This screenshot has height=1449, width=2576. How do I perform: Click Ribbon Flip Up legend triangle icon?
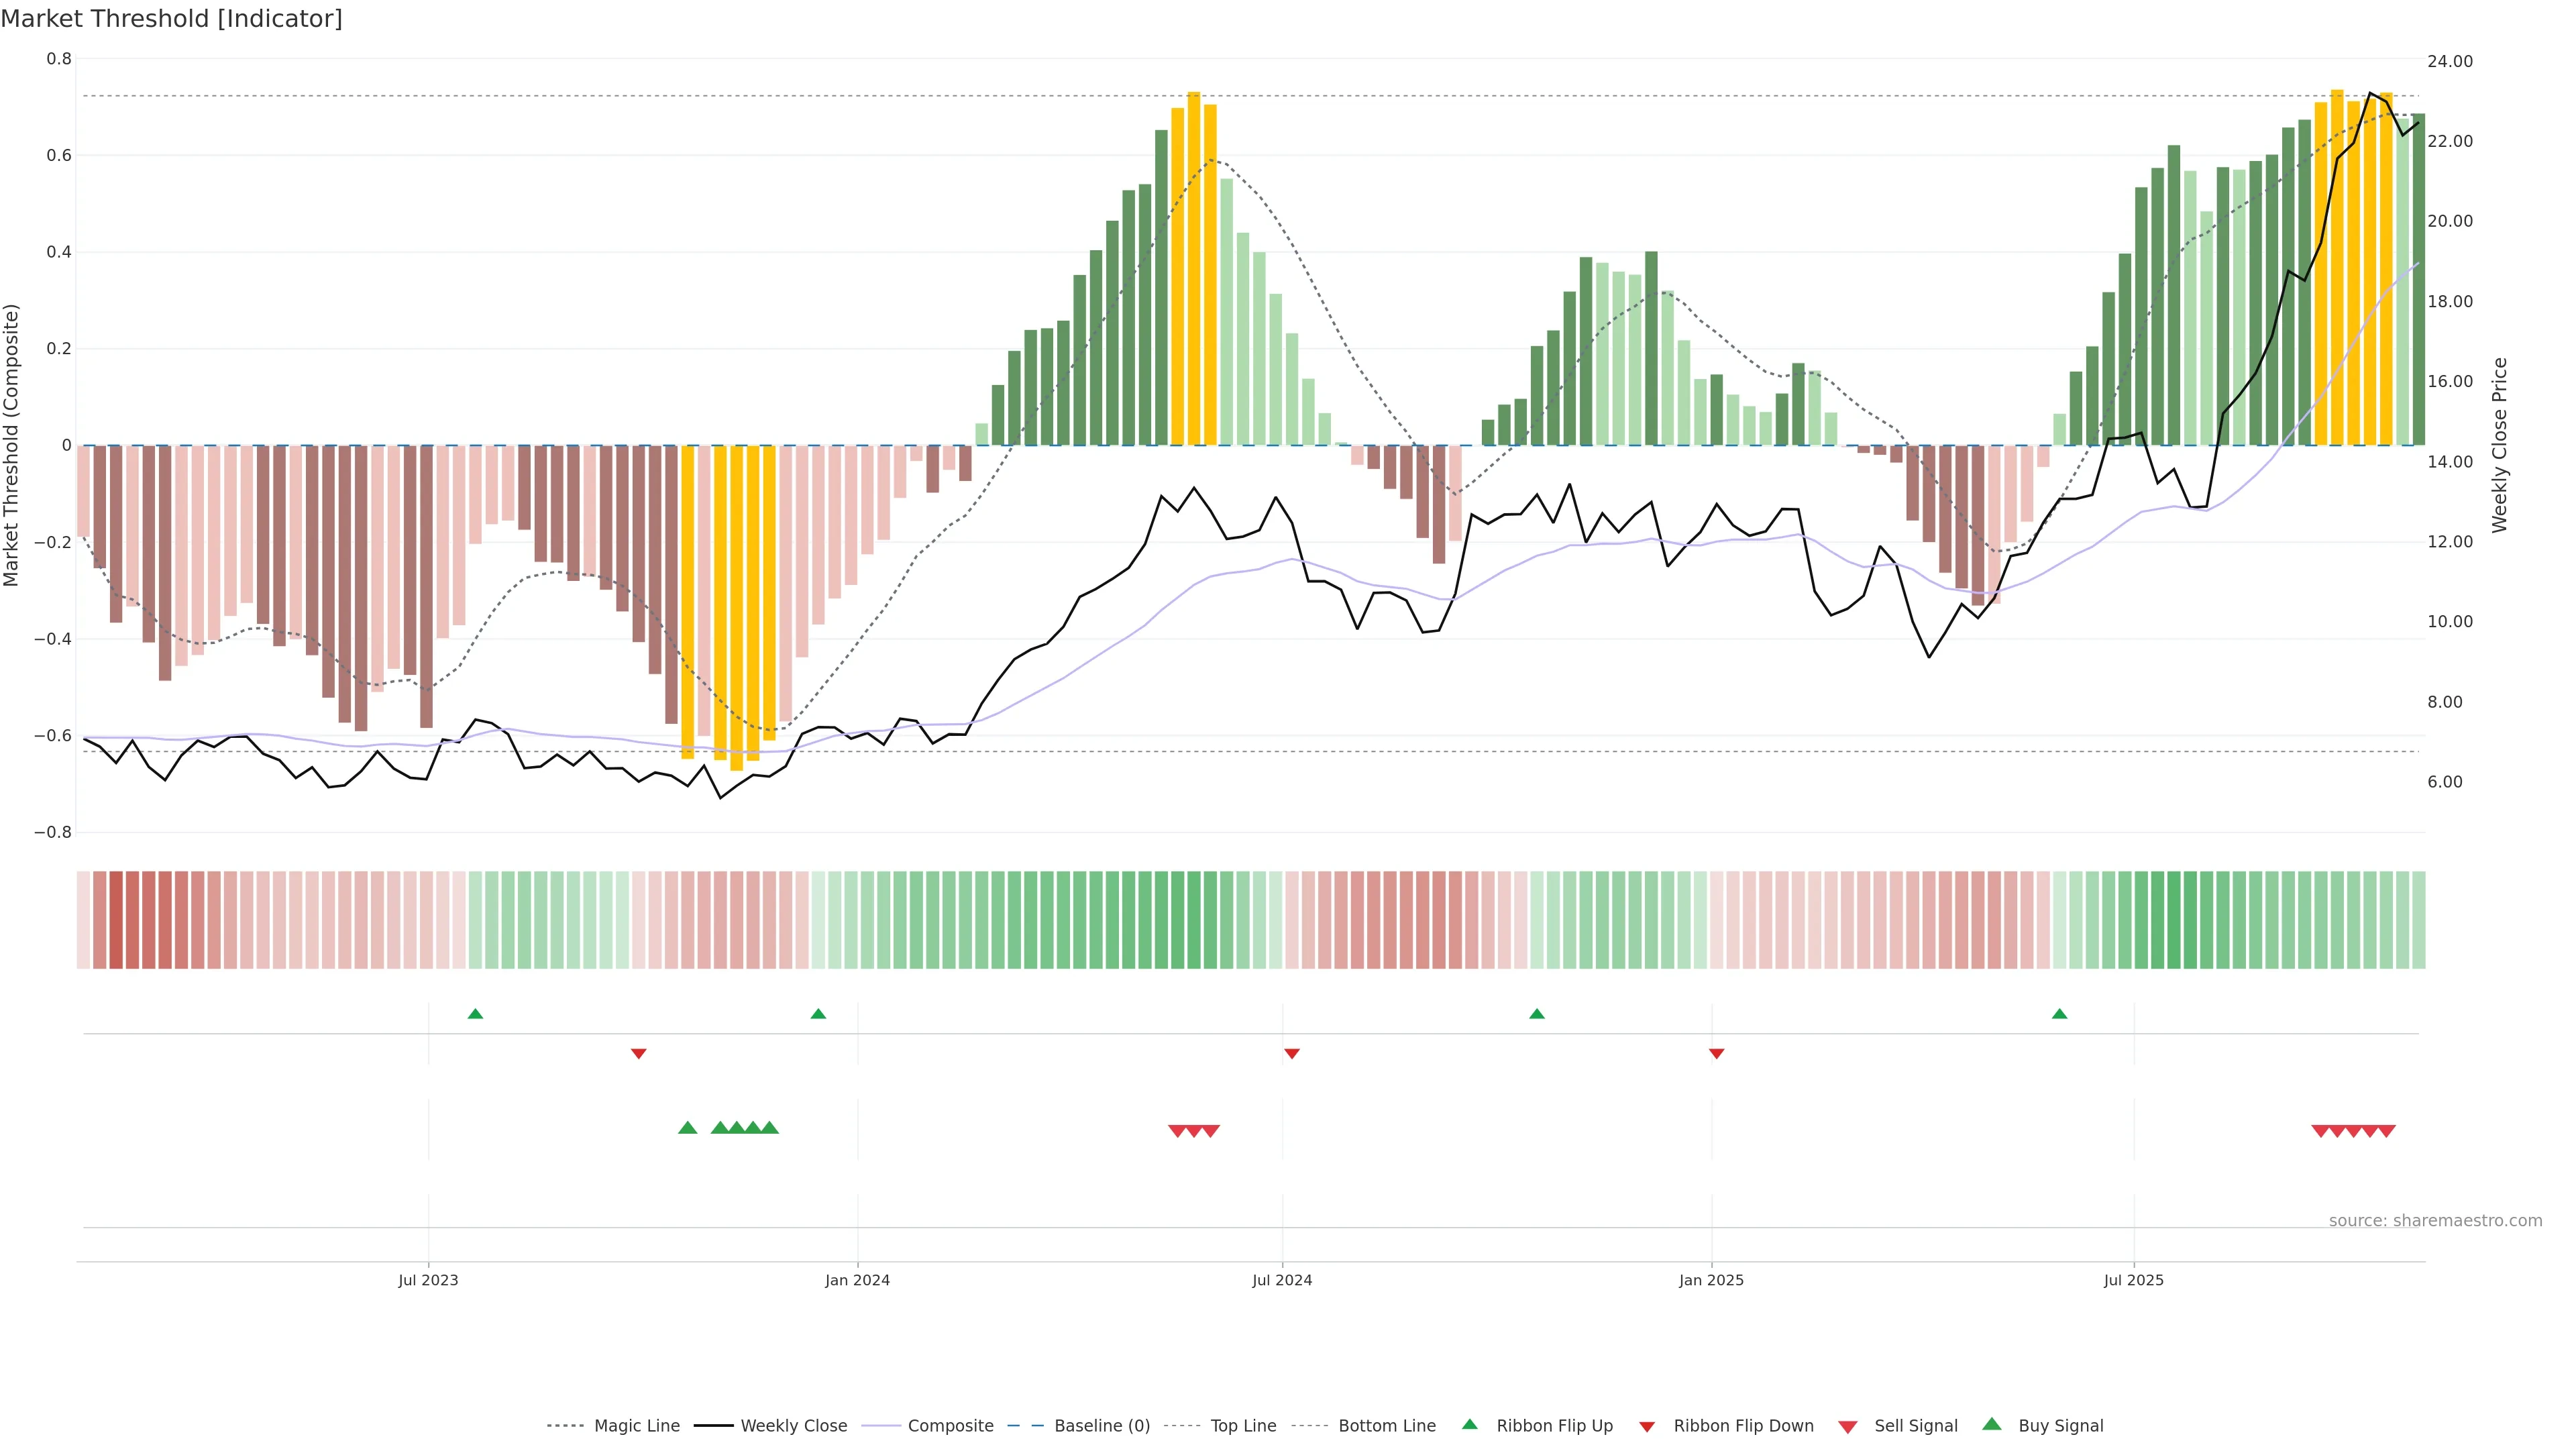coord(1469,1425)
